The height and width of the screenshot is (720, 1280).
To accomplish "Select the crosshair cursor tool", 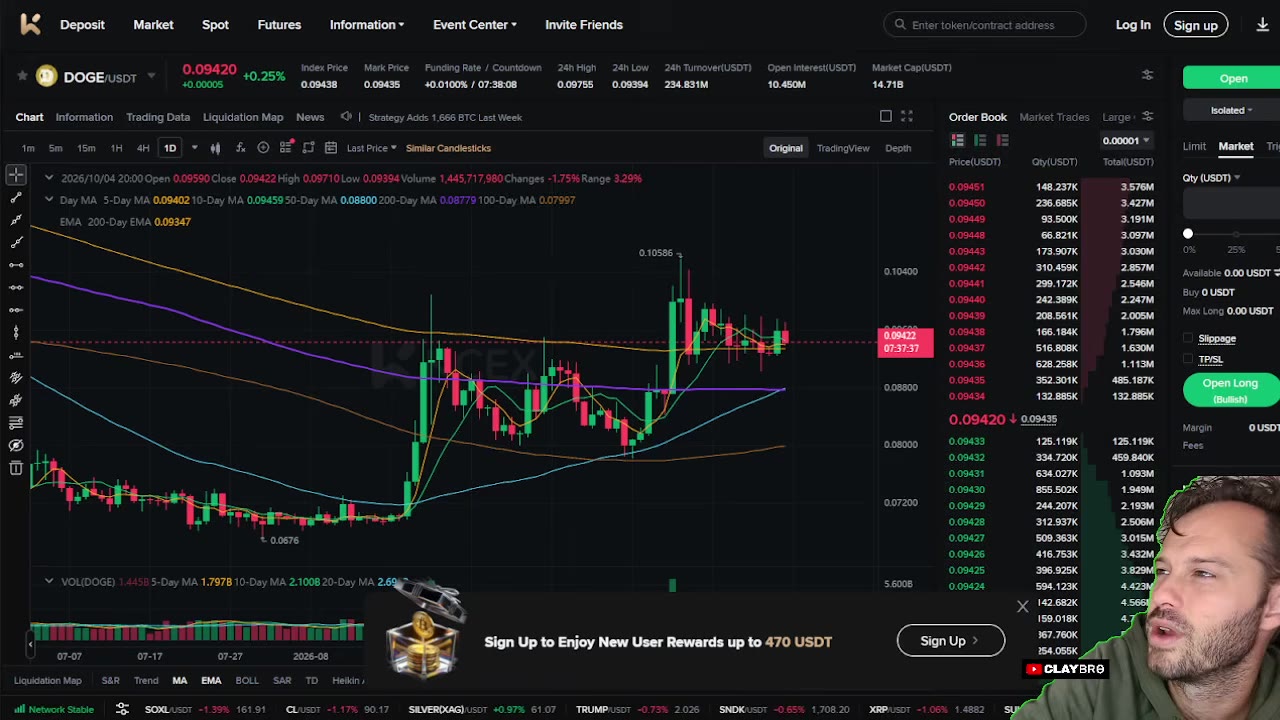I will [x=16, y=176].
